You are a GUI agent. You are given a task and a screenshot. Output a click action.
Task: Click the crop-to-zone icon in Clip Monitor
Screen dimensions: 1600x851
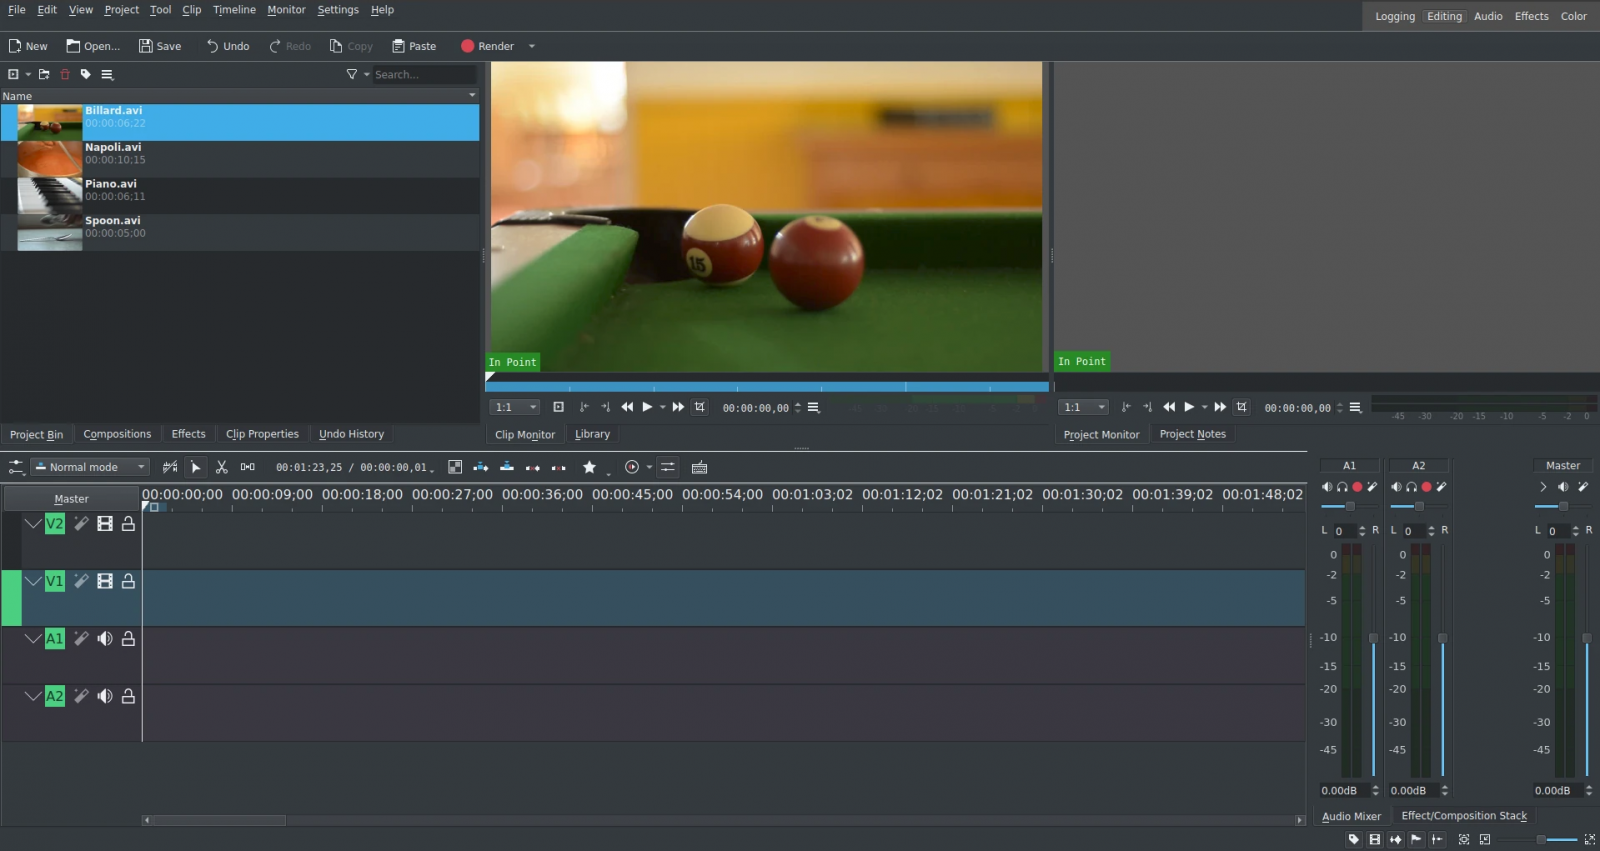699,407
